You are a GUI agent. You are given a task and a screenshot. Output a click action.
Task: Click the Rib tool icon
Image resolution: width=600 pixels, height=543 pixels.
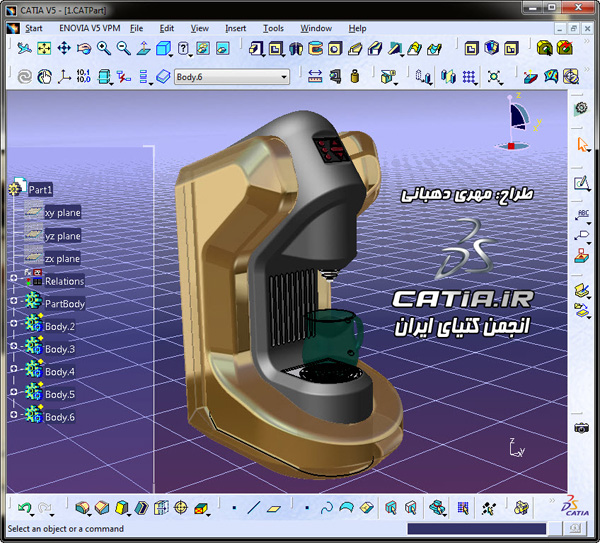(355, 49)
